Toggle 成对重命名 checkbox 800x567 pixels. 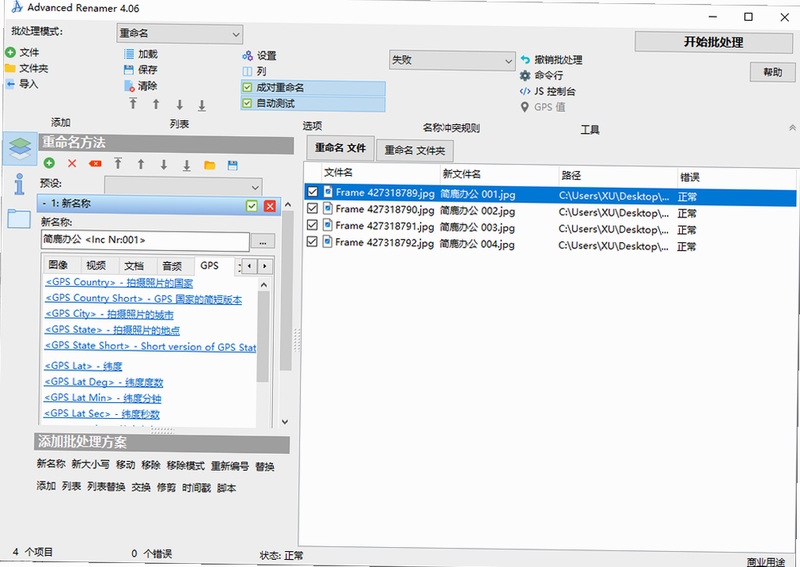coord(247,87)
